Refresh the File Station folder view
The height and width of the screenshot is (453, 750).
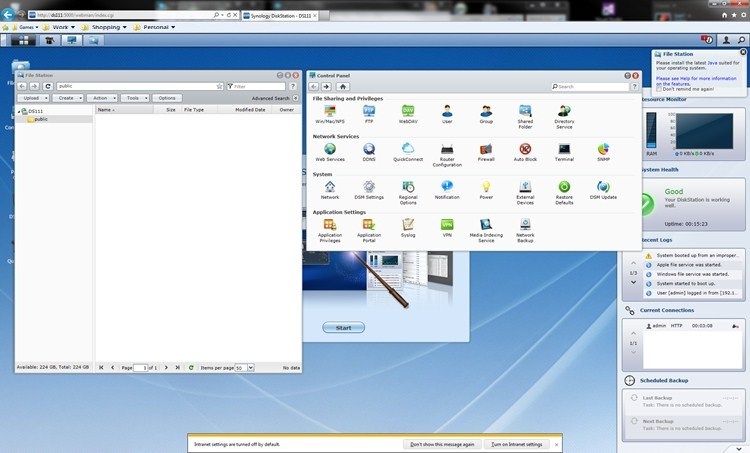(48, 86)
